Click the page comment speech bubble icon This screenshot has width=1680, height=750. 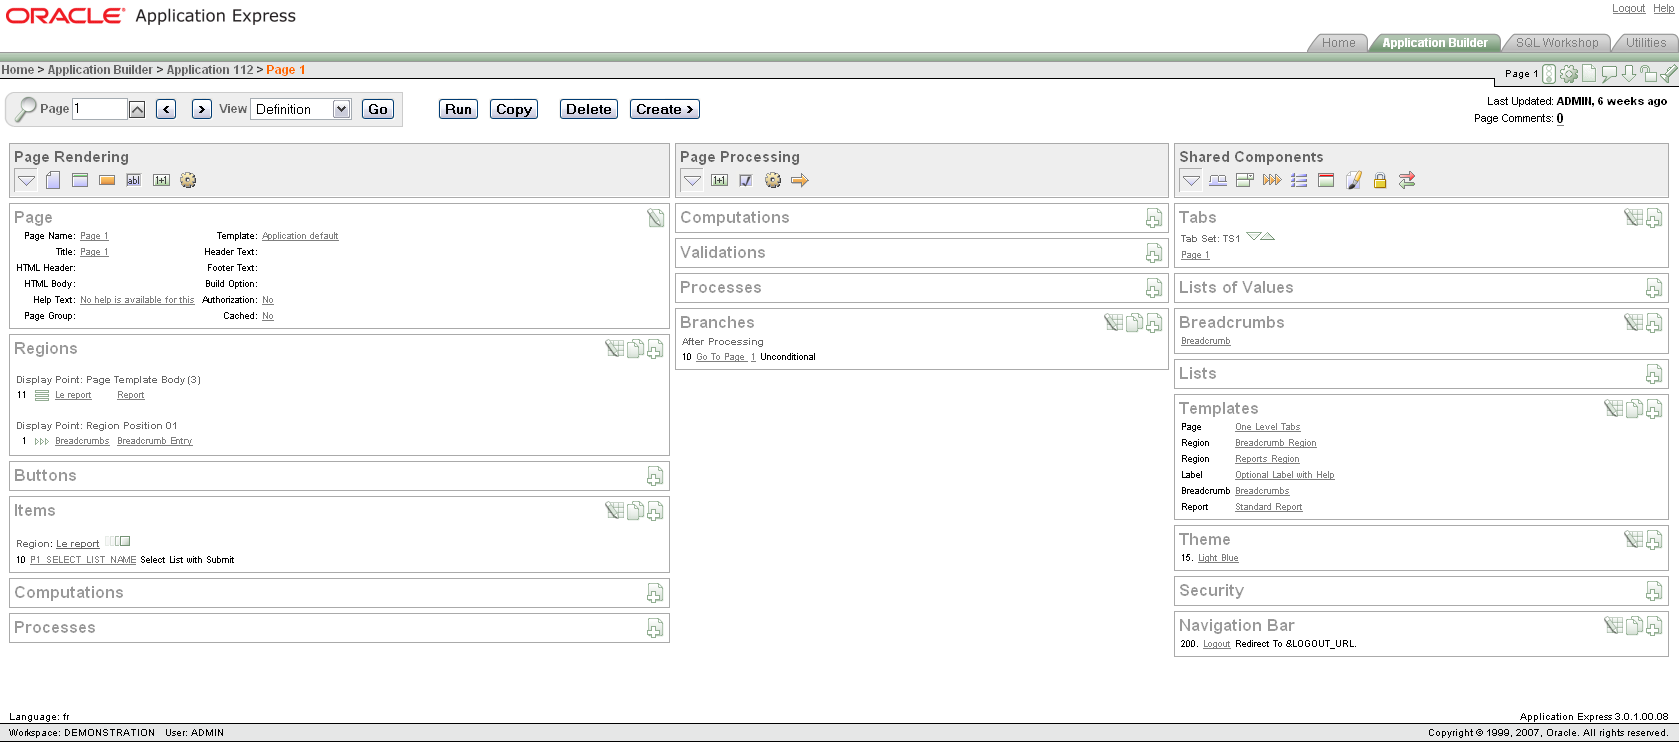coord(1609,74)
